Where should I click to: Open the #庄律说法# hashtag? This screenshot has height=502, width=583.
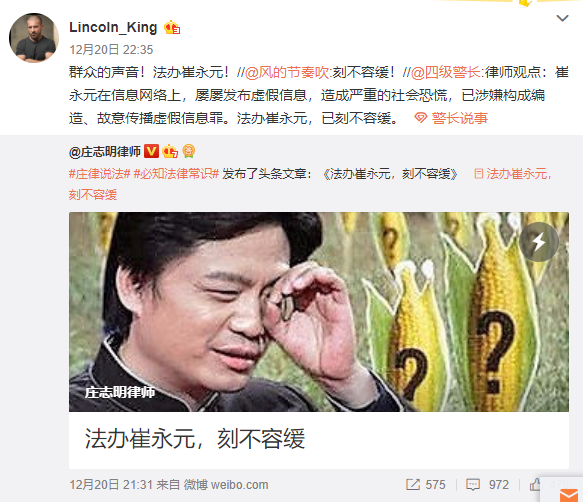click(99, 174)
